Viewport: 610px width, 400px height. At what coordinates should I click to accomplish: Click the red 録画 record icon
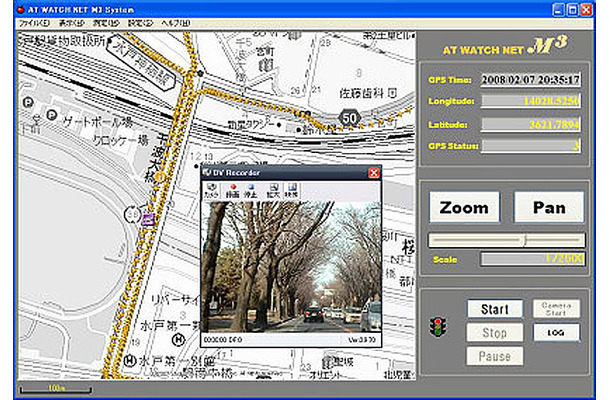233,190
